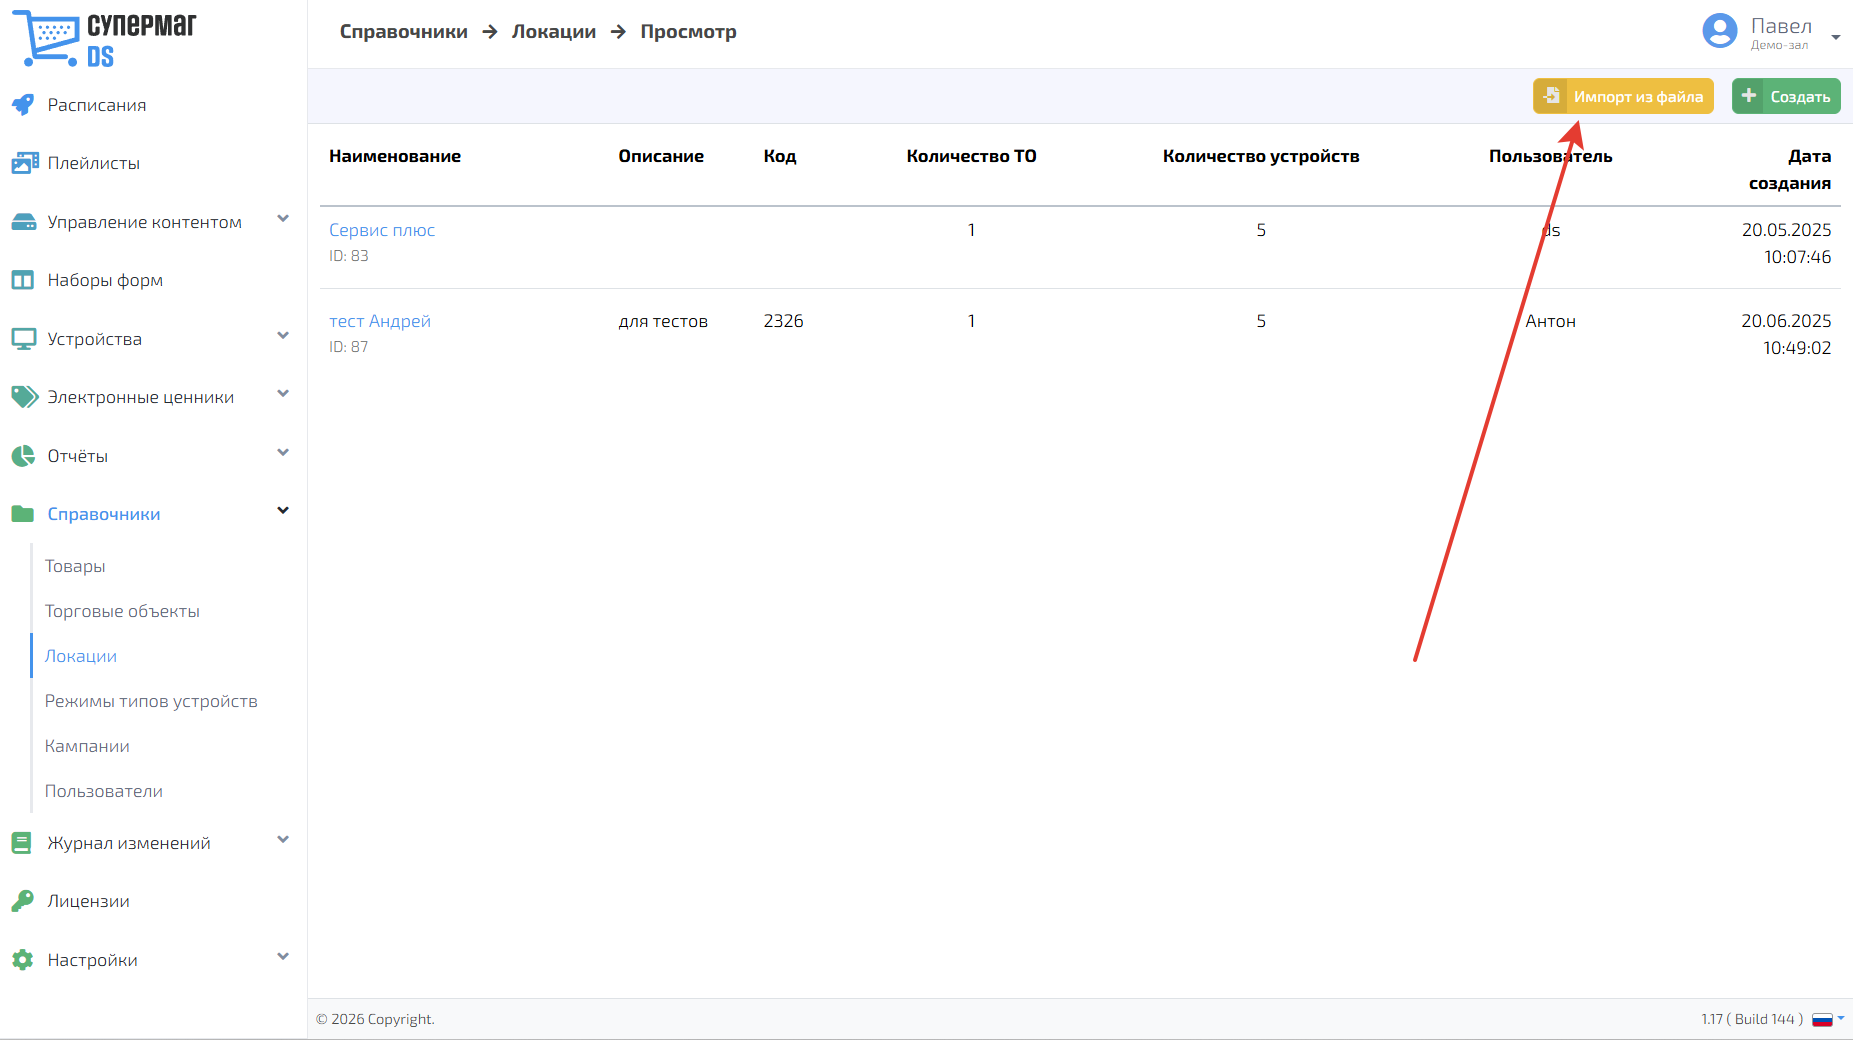Open the pie chart icon for Отчёты
1853x1040 pixels.
pos(23,456)
